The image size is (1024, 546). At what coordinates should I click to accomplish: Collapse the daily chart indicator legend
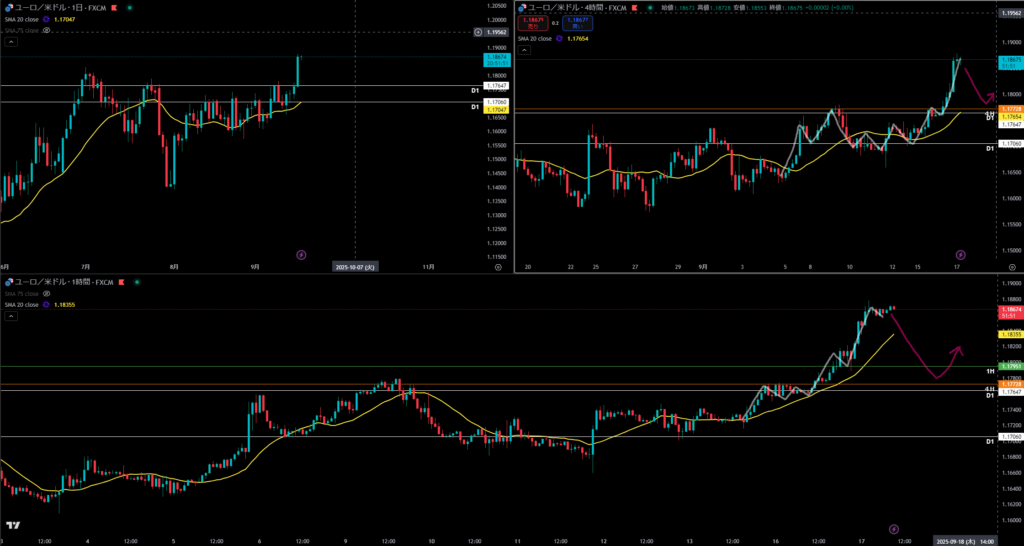pos(10,42)
